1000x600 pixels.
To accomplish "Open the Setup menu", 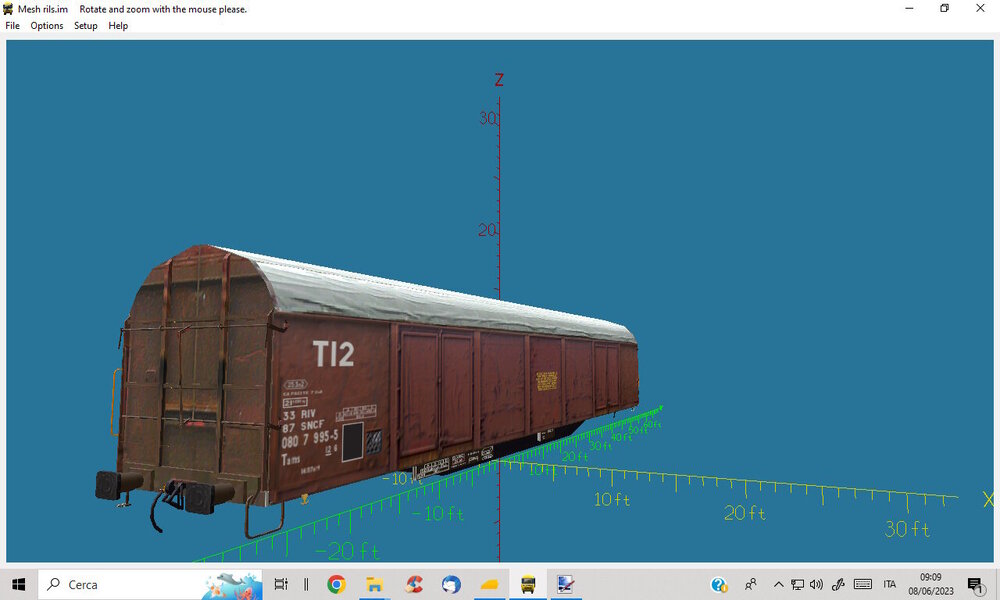I will click(x=85, y=26).
